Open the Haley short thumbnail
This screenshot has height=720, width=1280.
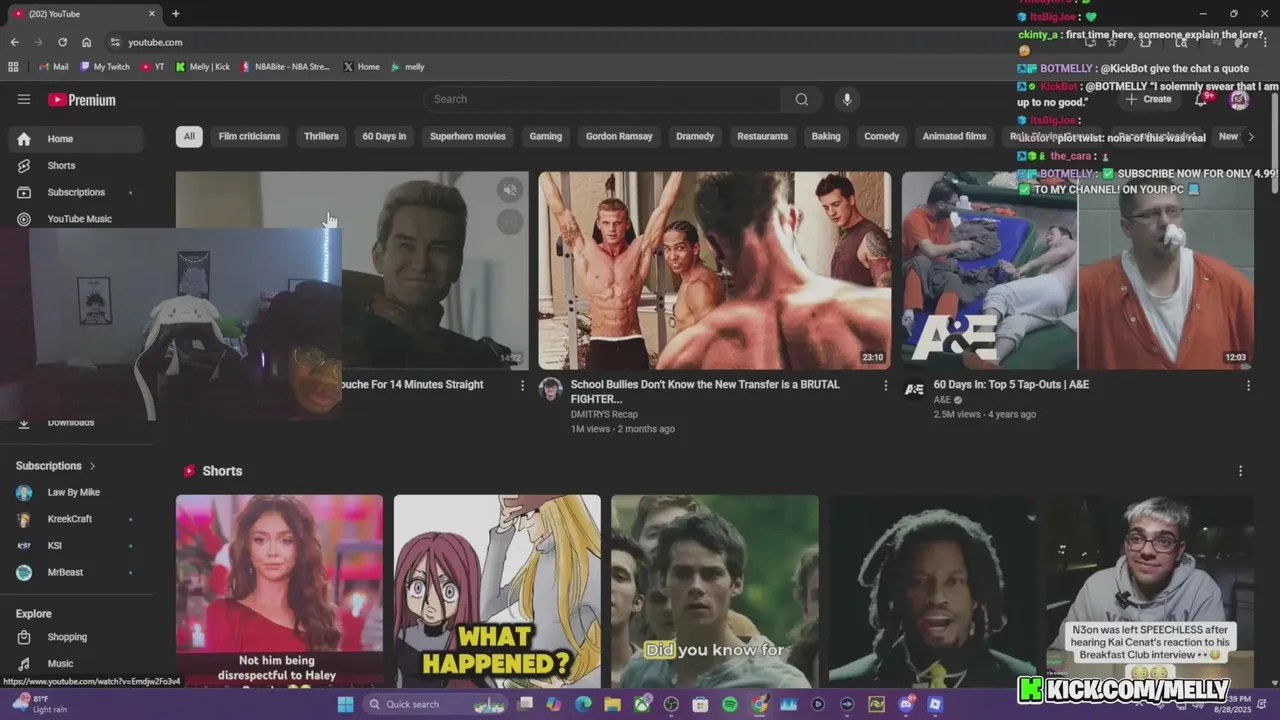click(279, 590)
